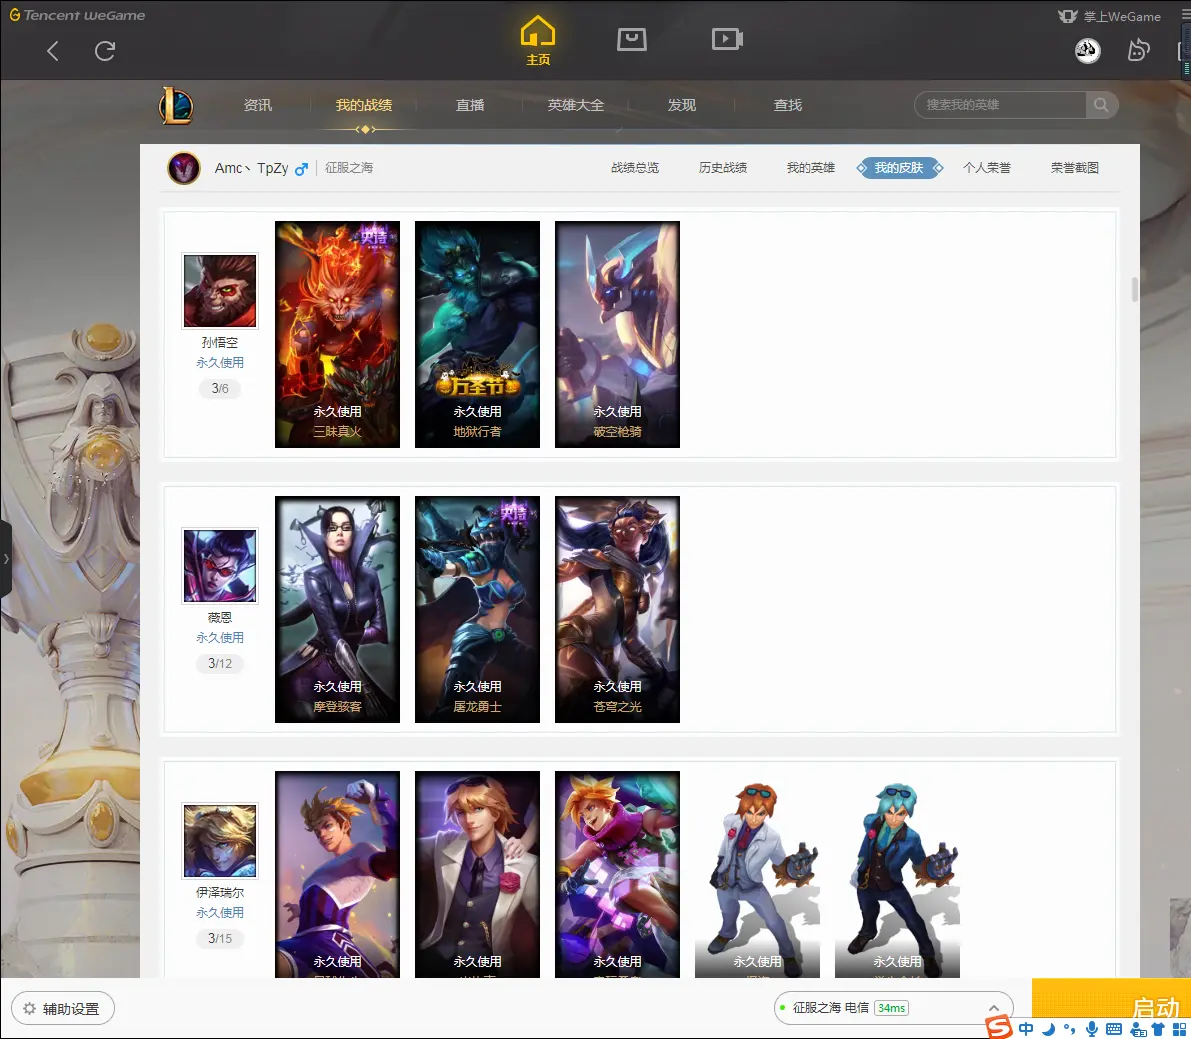This screenshot has width=1191, height=1039.
Task: Click the page's vertical scrollbar thumb
Action: (x=1135, y=289)
